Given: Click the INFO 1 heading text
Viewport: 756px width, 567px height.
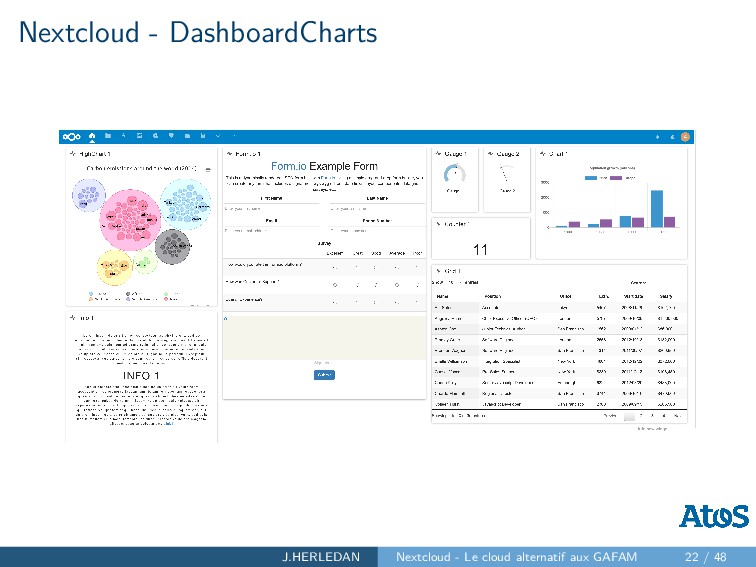Looking at the screenshot, I should click(141, 376).
